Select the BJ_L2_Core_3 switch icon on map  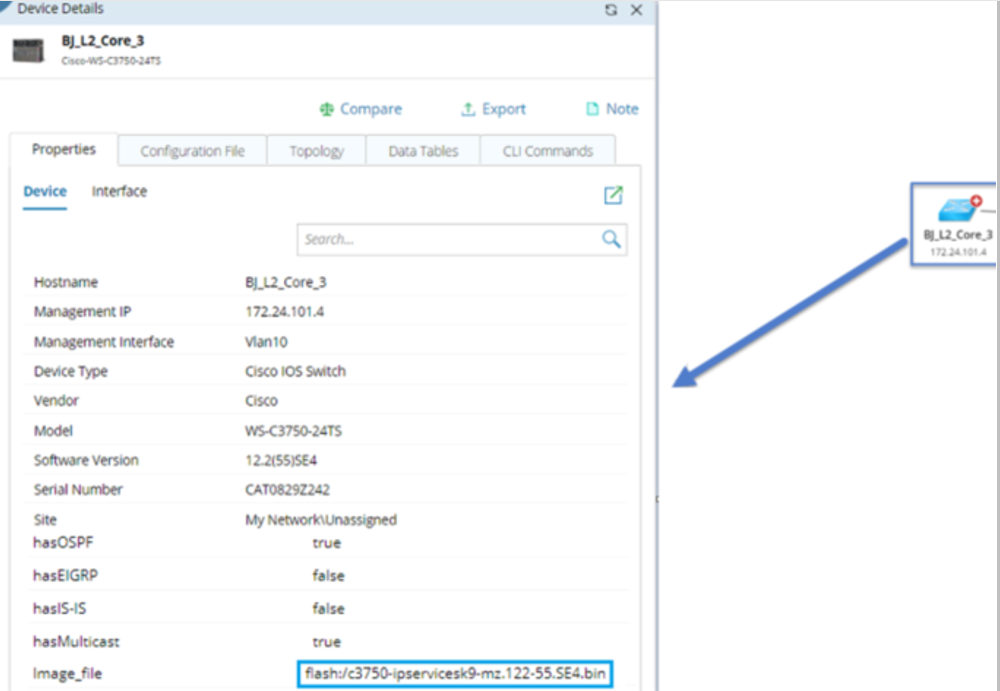point(955,210)
